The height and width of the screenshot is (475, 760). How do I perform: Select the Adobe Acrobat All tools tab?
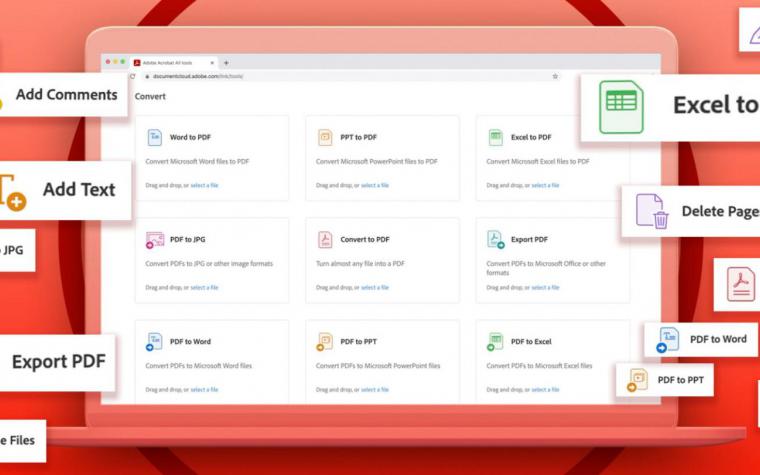[x=174, y=63]
